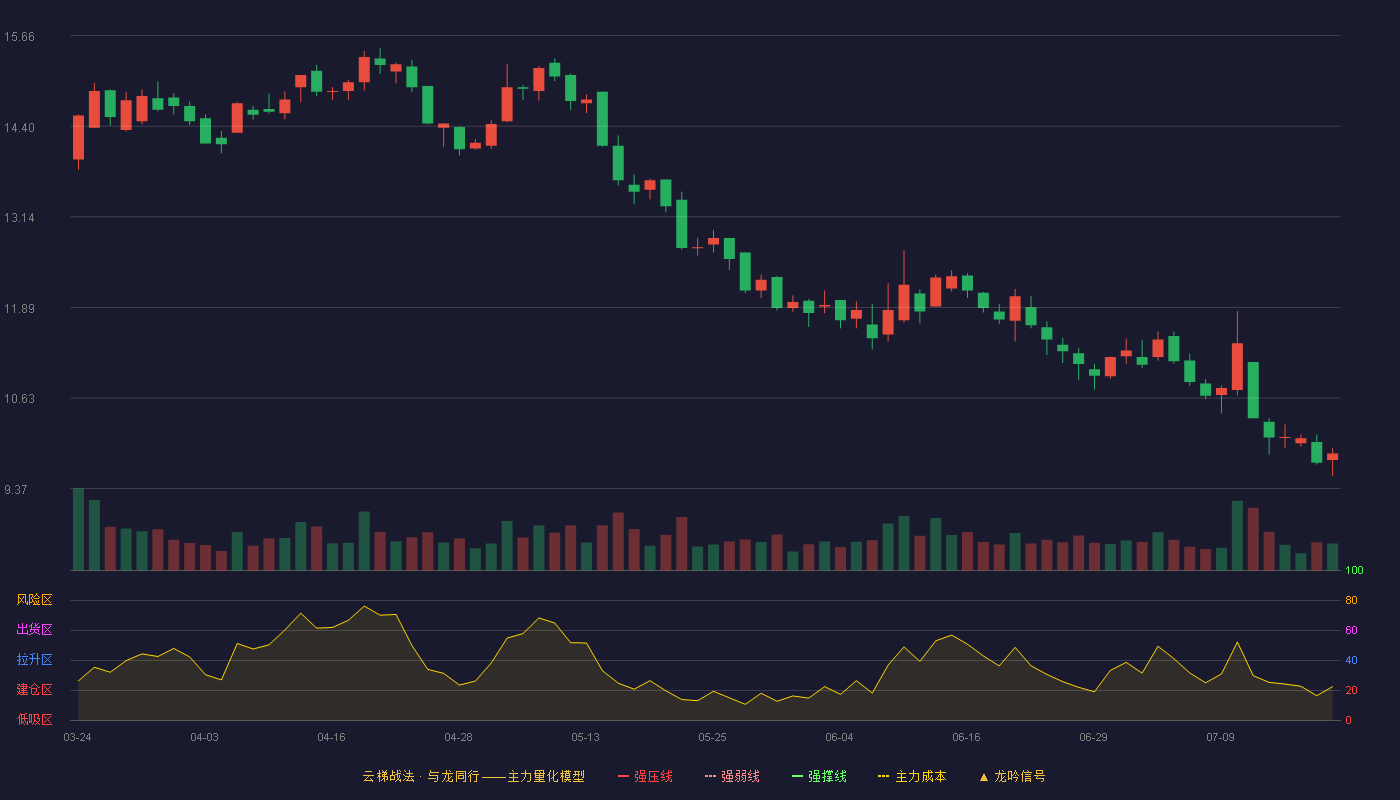Click the 07-09 date axis label

click(1220, 737)
